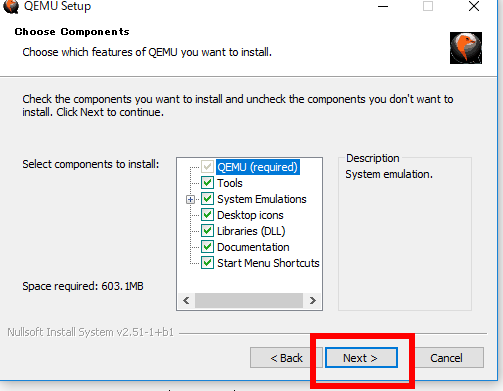The image size is (503, 391).
Task: Expand the System Emulations tree node
Action: (x=190, y=199)
